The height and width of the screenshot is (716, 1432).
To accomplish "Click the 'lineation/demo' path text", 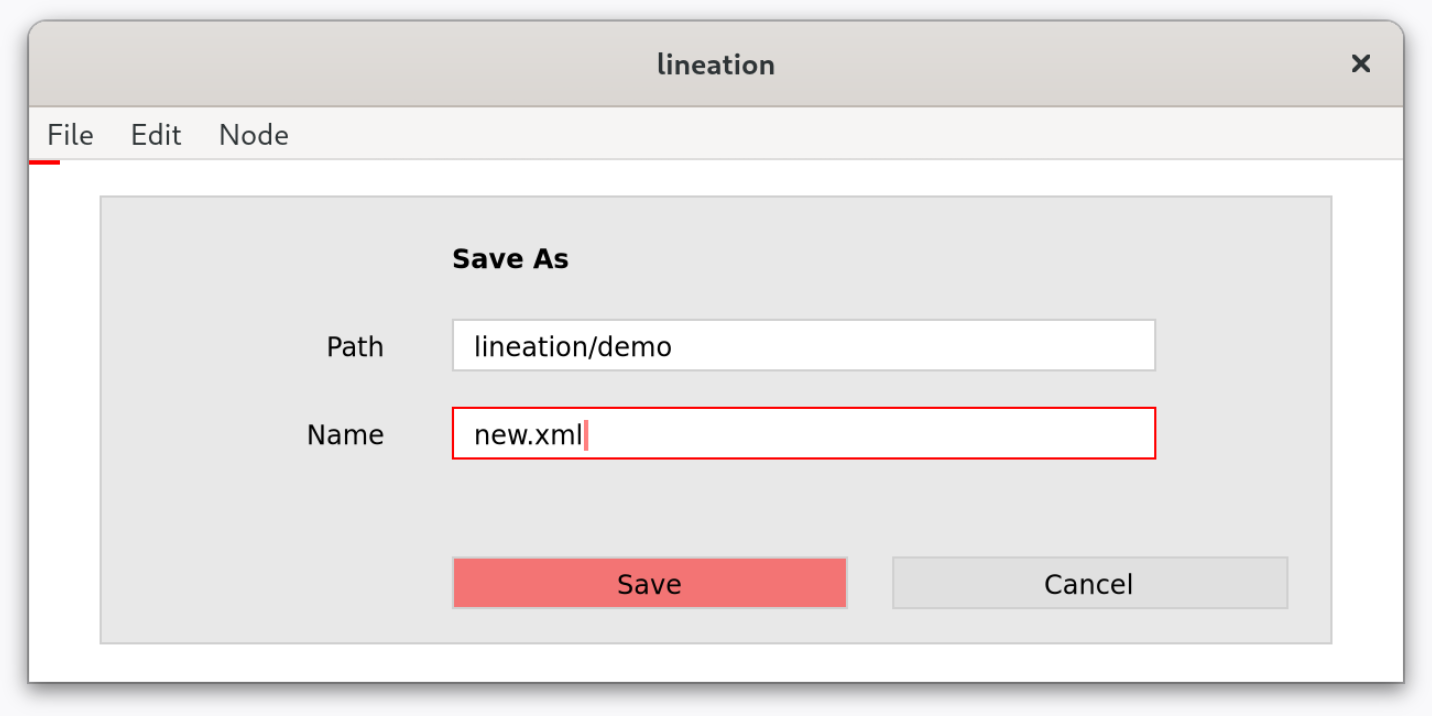I will (x=573, y=347).
